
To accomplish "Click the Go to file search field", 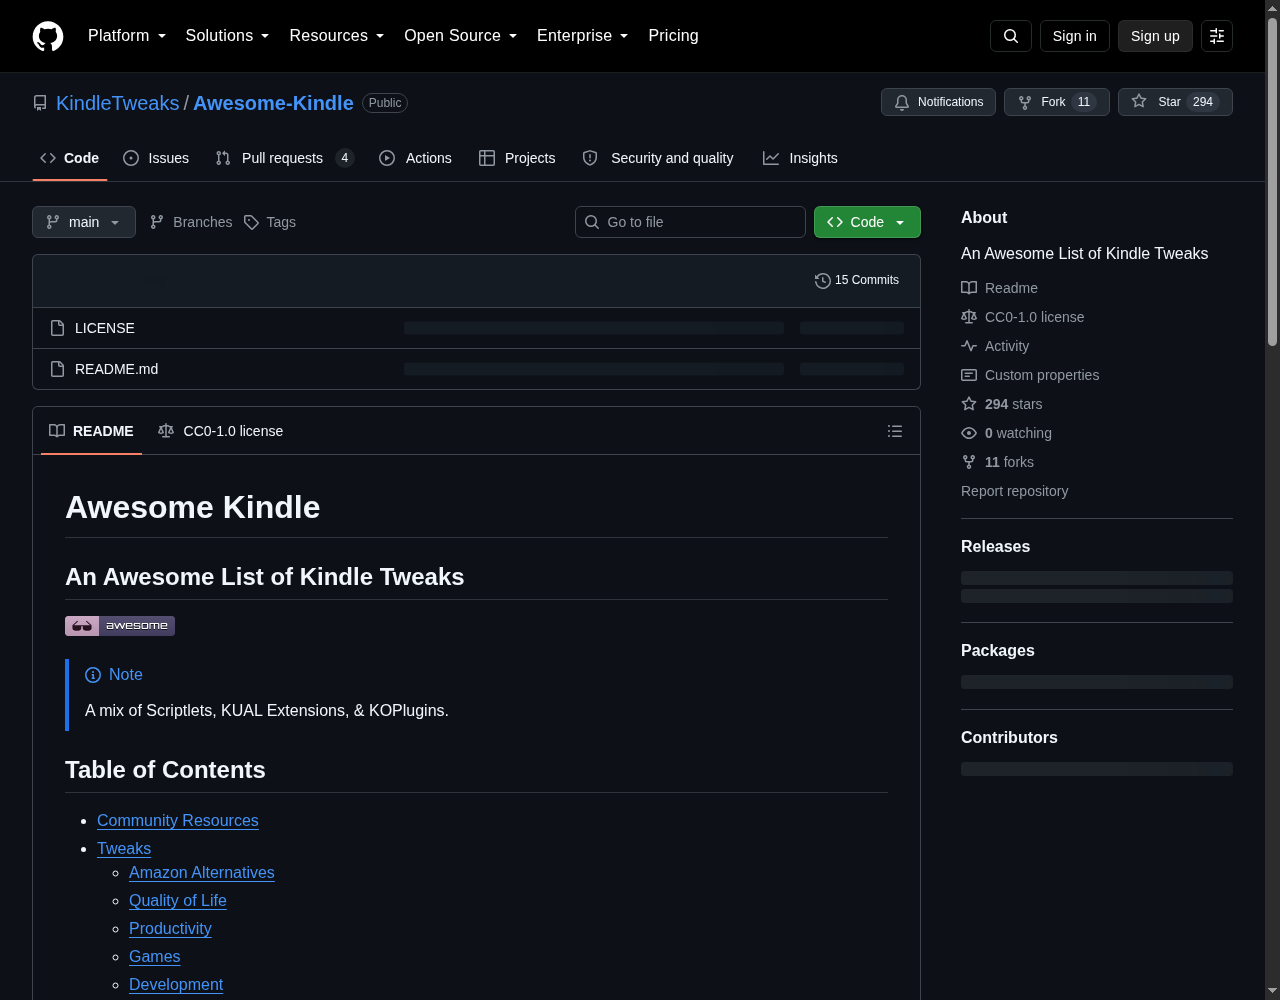I will (690, 222).
